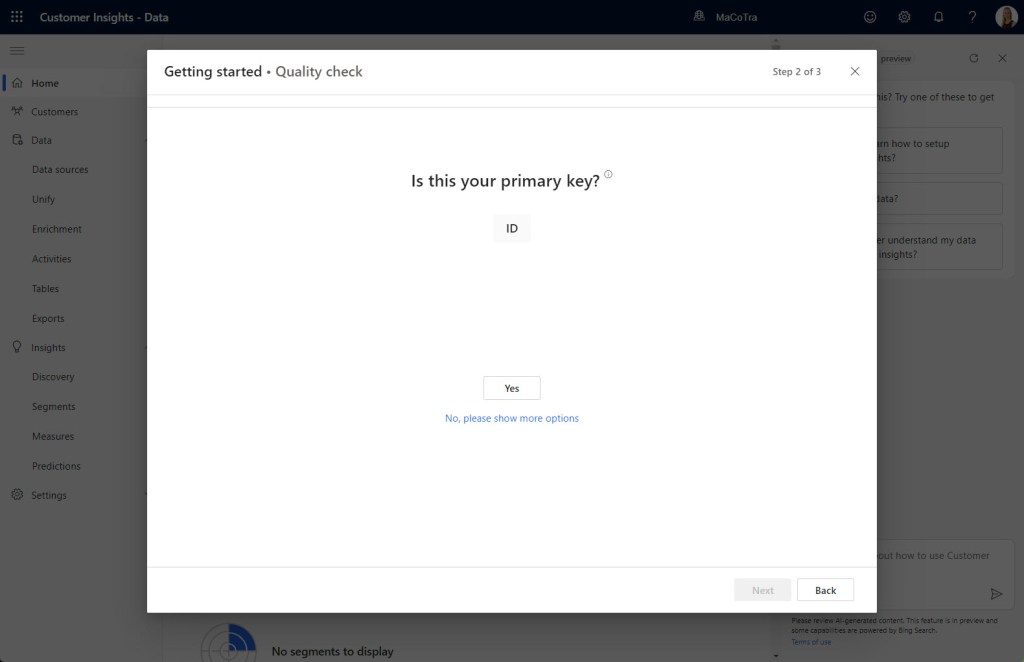
Task: Open the user profile avatar
Action: 1006,17
